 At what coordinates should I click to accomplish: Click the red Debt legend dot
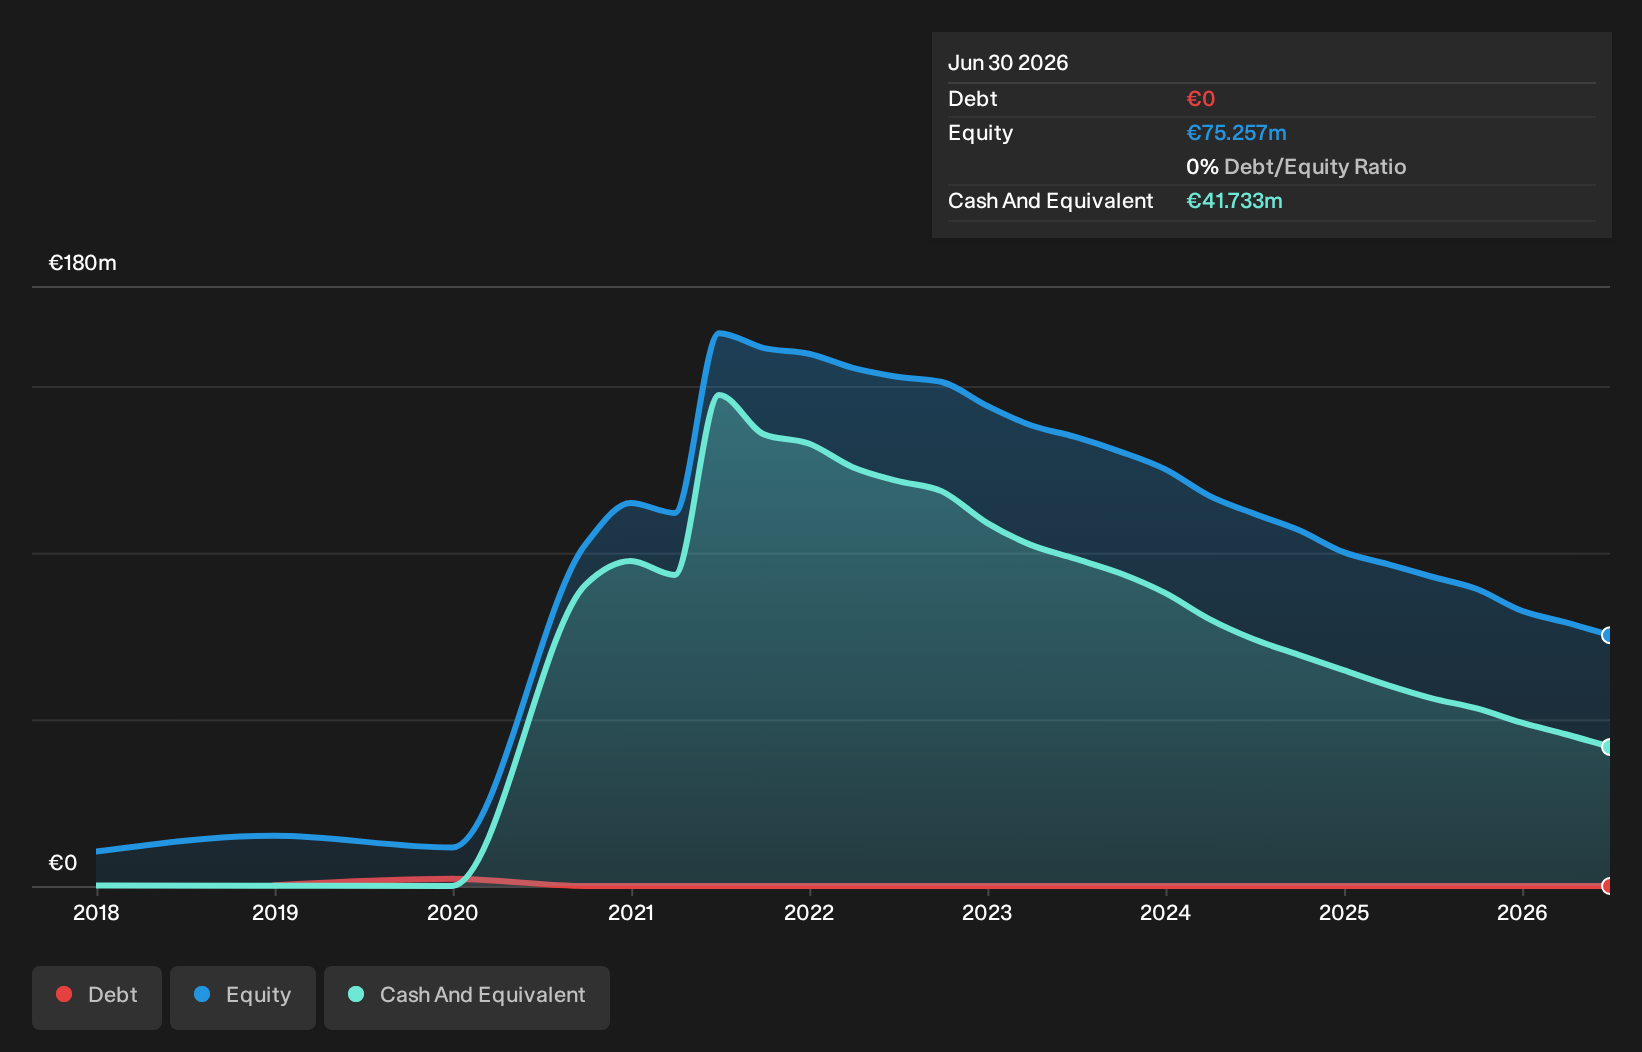tap(64, 994)
